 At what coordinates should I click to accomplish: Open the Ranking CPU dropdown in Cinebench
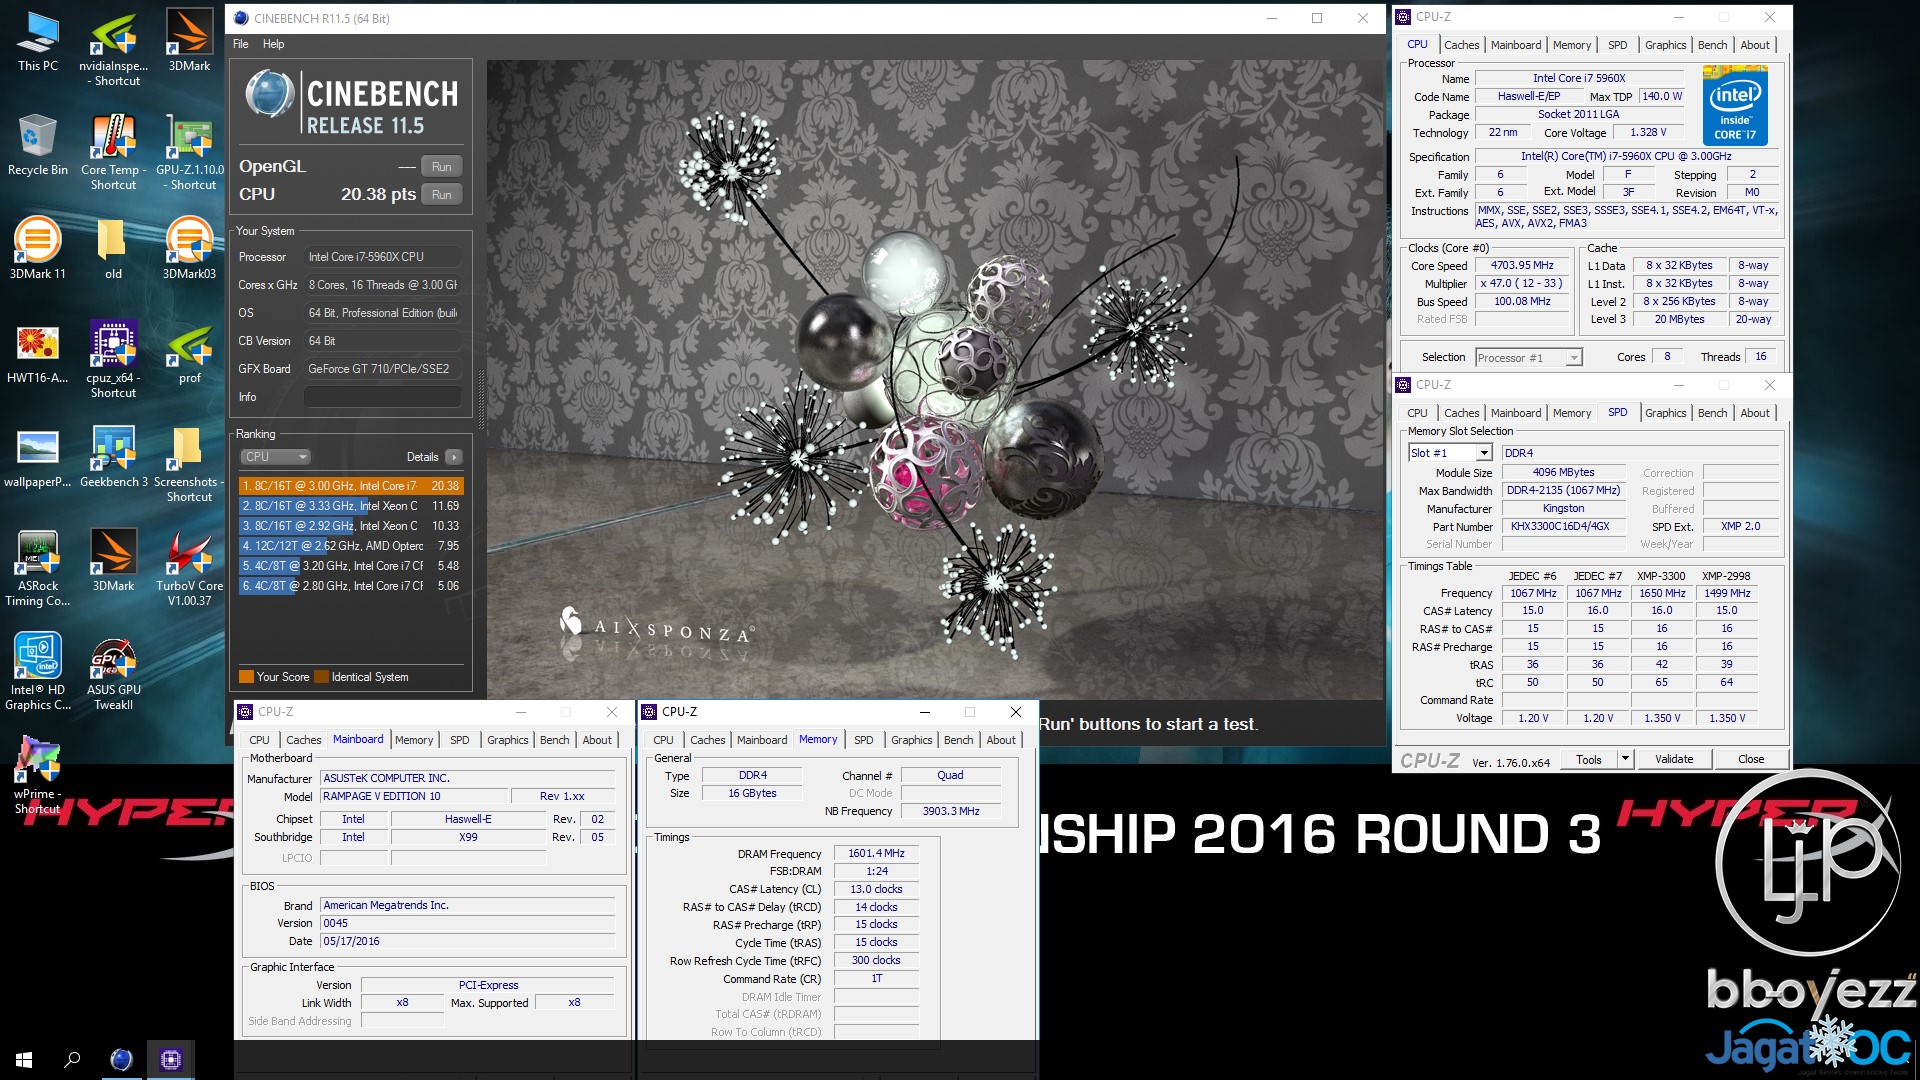[275, 457]
